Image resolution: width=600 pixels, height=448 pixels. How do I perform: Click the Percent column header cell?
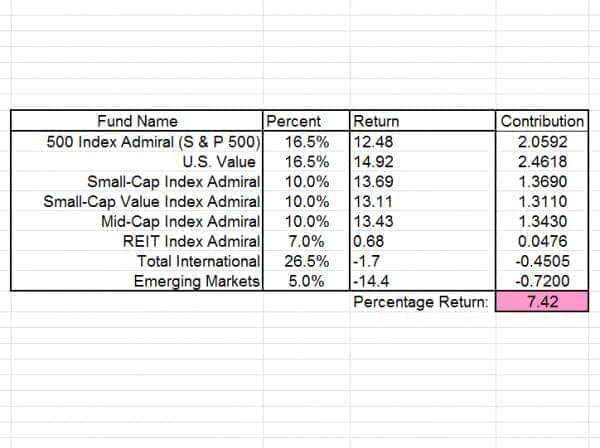click(x=294, y=121)
